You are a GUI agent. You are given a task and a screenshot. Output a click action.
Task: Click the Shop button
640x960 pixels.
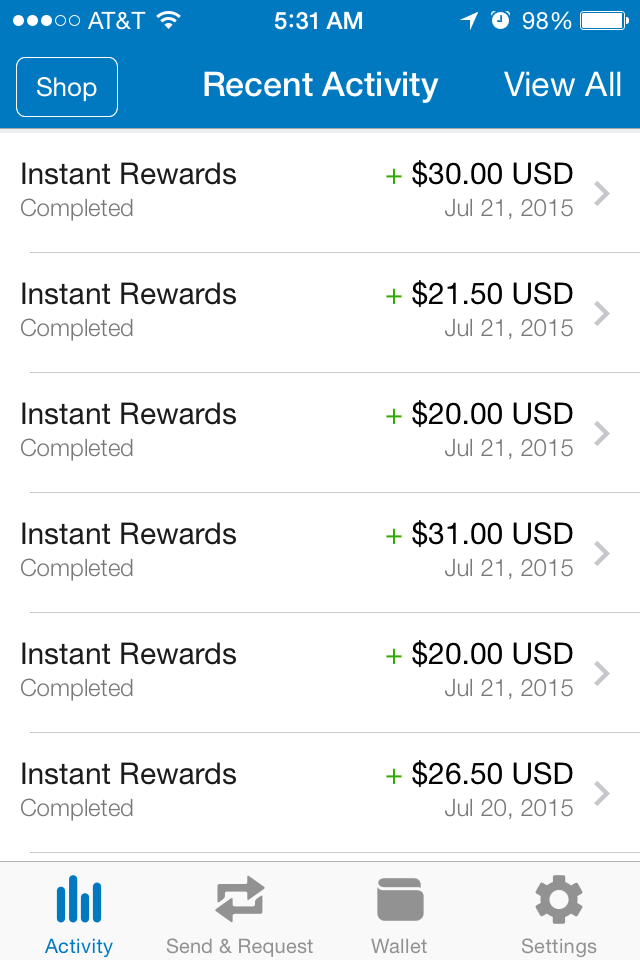click(67, 87)
